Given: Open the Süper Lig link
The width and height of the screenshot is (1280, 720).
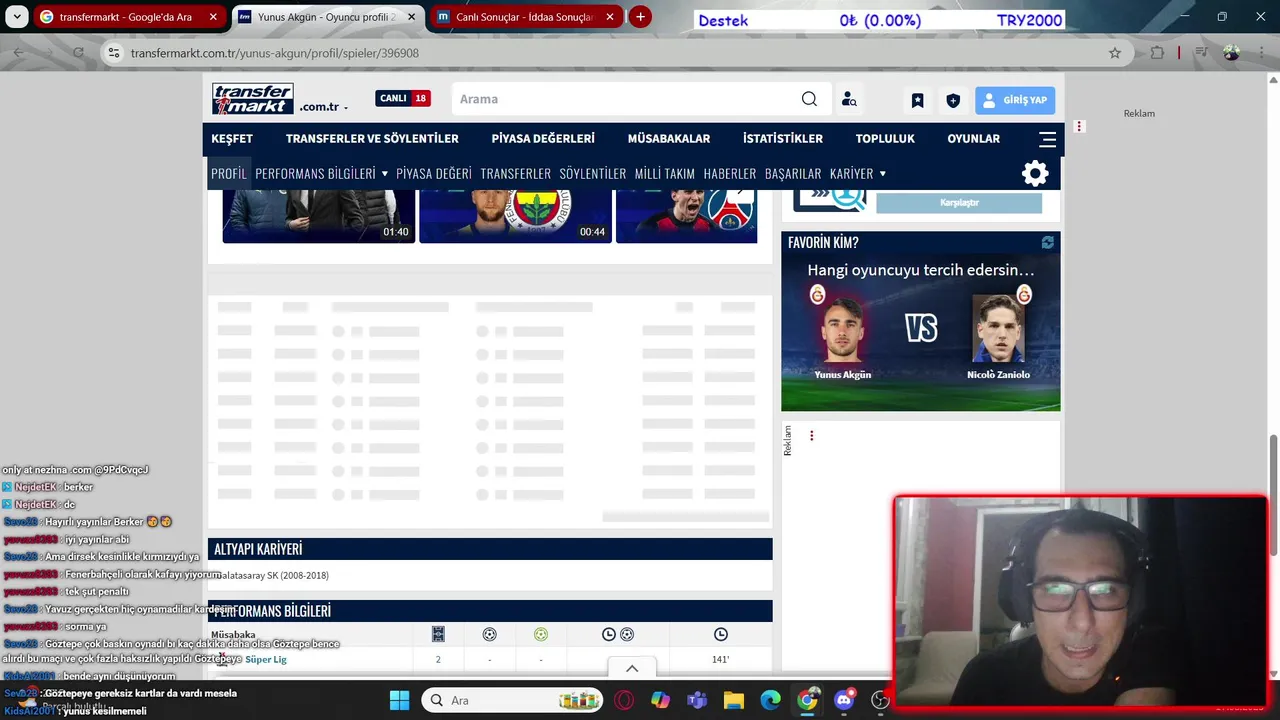Looking at the screenshot, I should point(266,660).
